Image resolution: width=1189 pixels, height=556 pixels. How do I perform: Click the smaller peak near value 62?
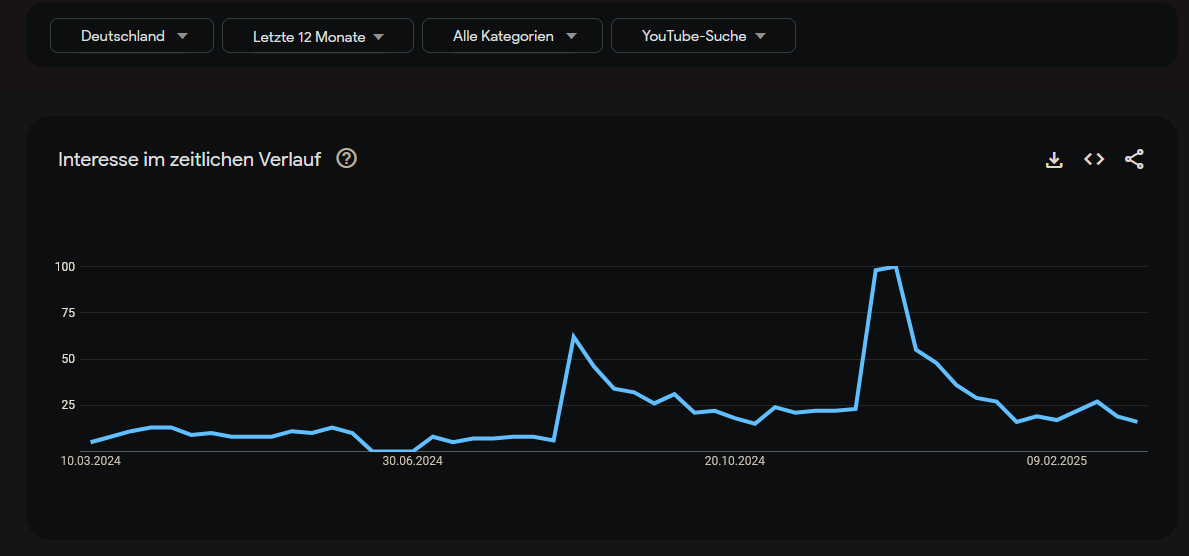tap(574, 336)
